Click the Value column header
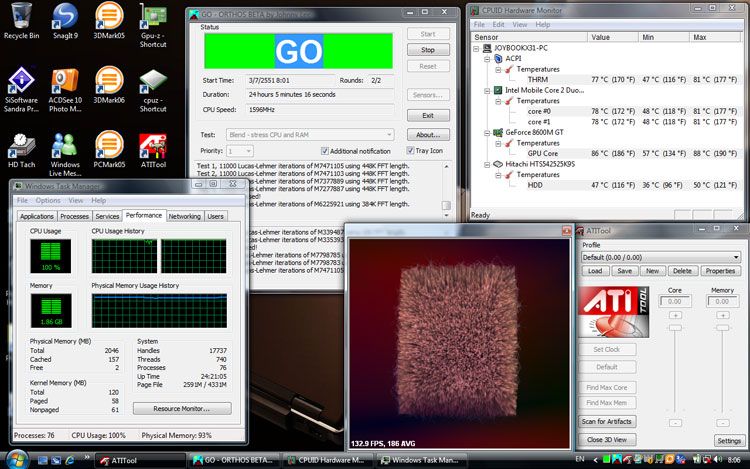750x469 pixels. coord(613,37)
